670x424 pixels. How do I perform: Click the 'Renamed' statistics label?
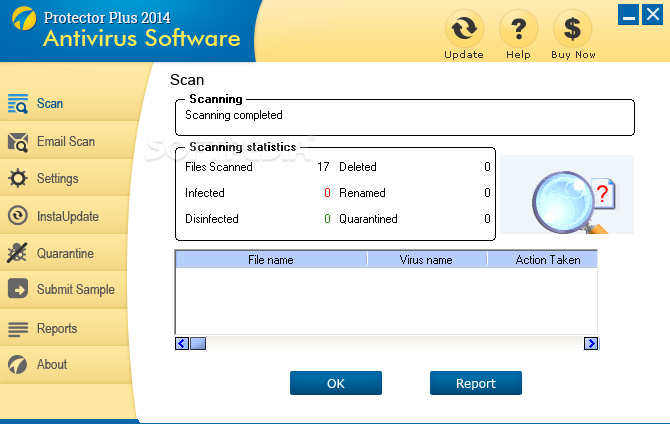tap(362, 193)
